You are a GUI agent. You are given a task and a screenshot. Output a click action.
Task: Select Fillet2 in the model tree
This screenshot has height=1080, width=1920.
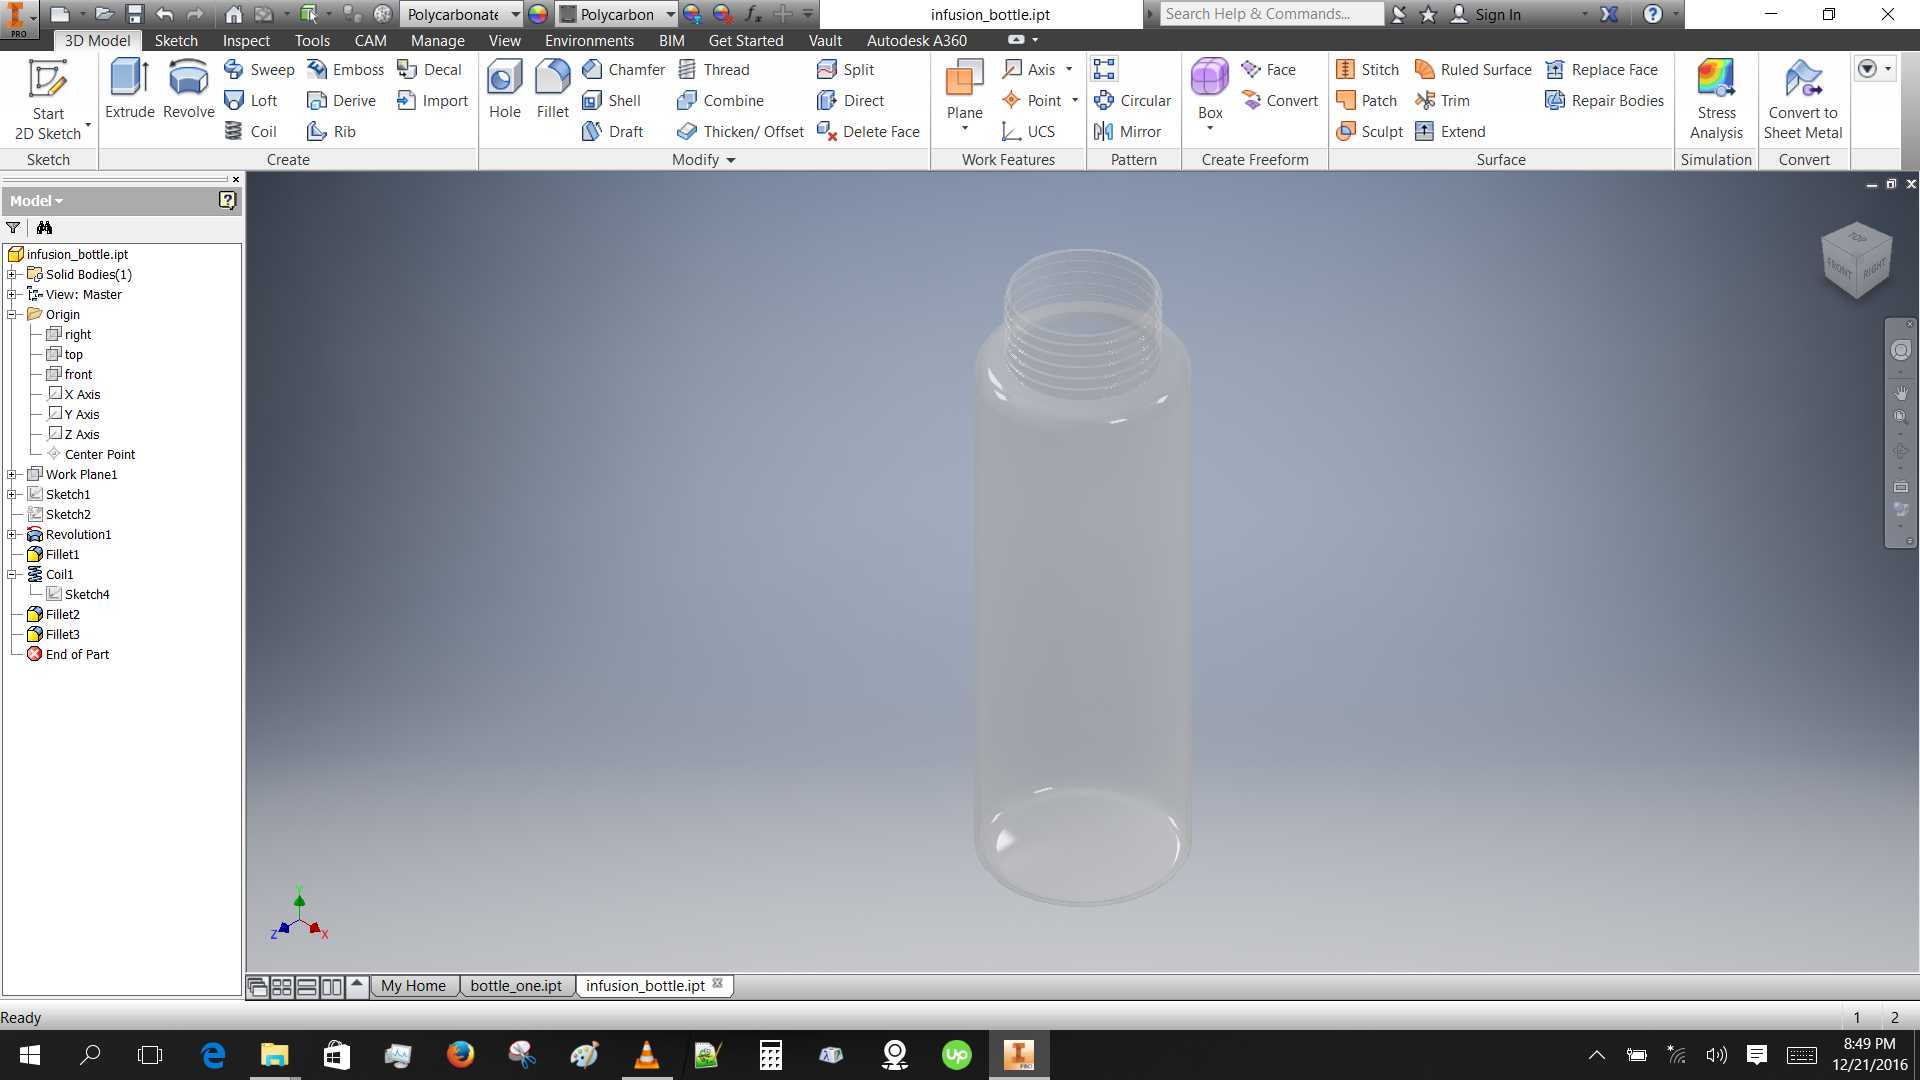[62, 614]
